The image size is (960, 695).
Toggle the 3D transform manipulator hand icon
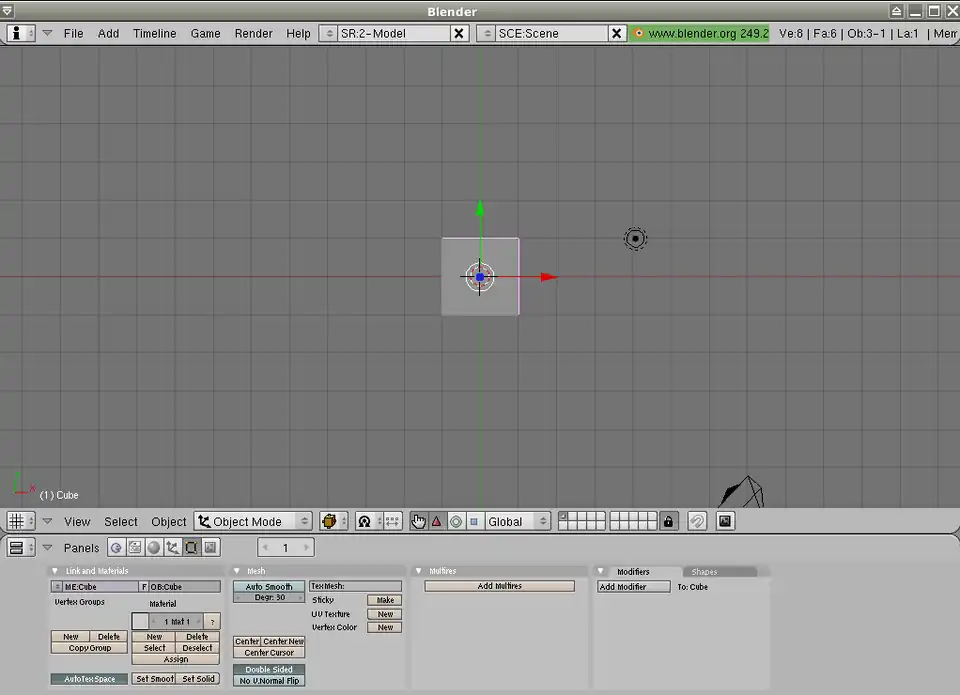coord(418,521)
